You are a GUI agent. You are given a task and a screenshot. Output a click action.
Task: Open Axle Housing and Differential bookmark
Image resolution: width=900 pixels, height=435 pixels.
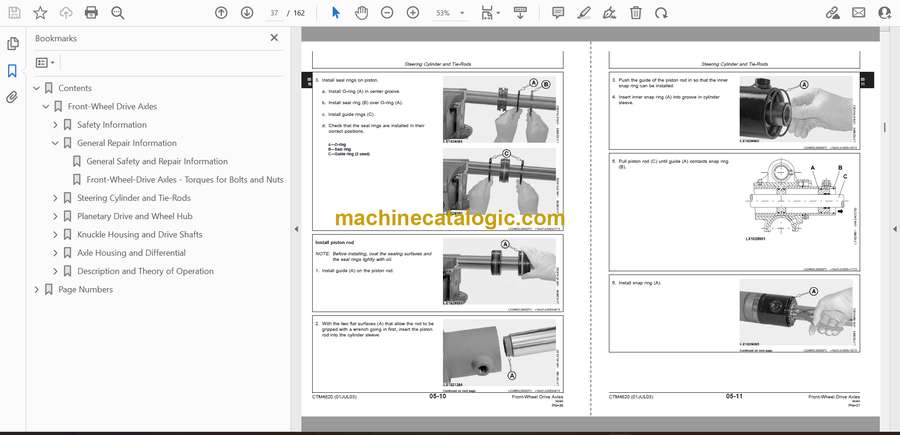pyautogui.click(x=131, y=253)
